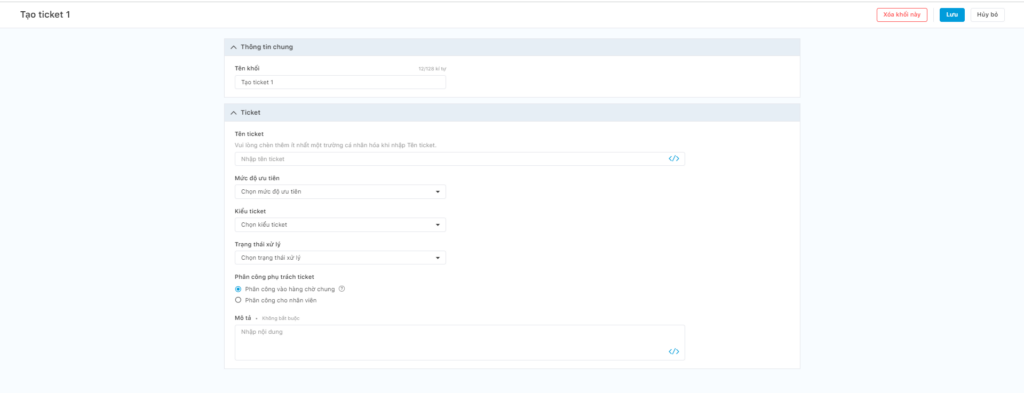Focus the Tên khối input field

click(x=340, y=82)
